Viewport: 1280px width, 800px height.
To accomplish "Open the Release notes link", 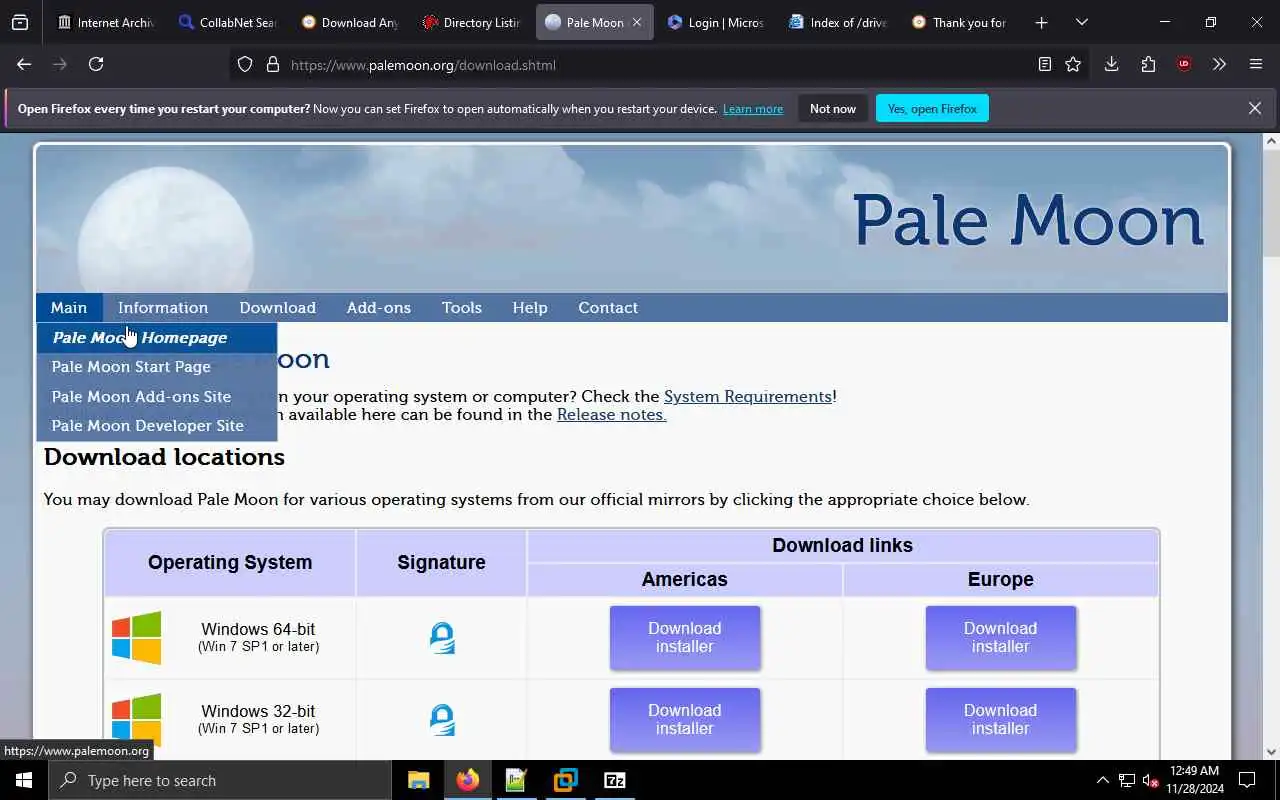I will click(x=611, y=414).
